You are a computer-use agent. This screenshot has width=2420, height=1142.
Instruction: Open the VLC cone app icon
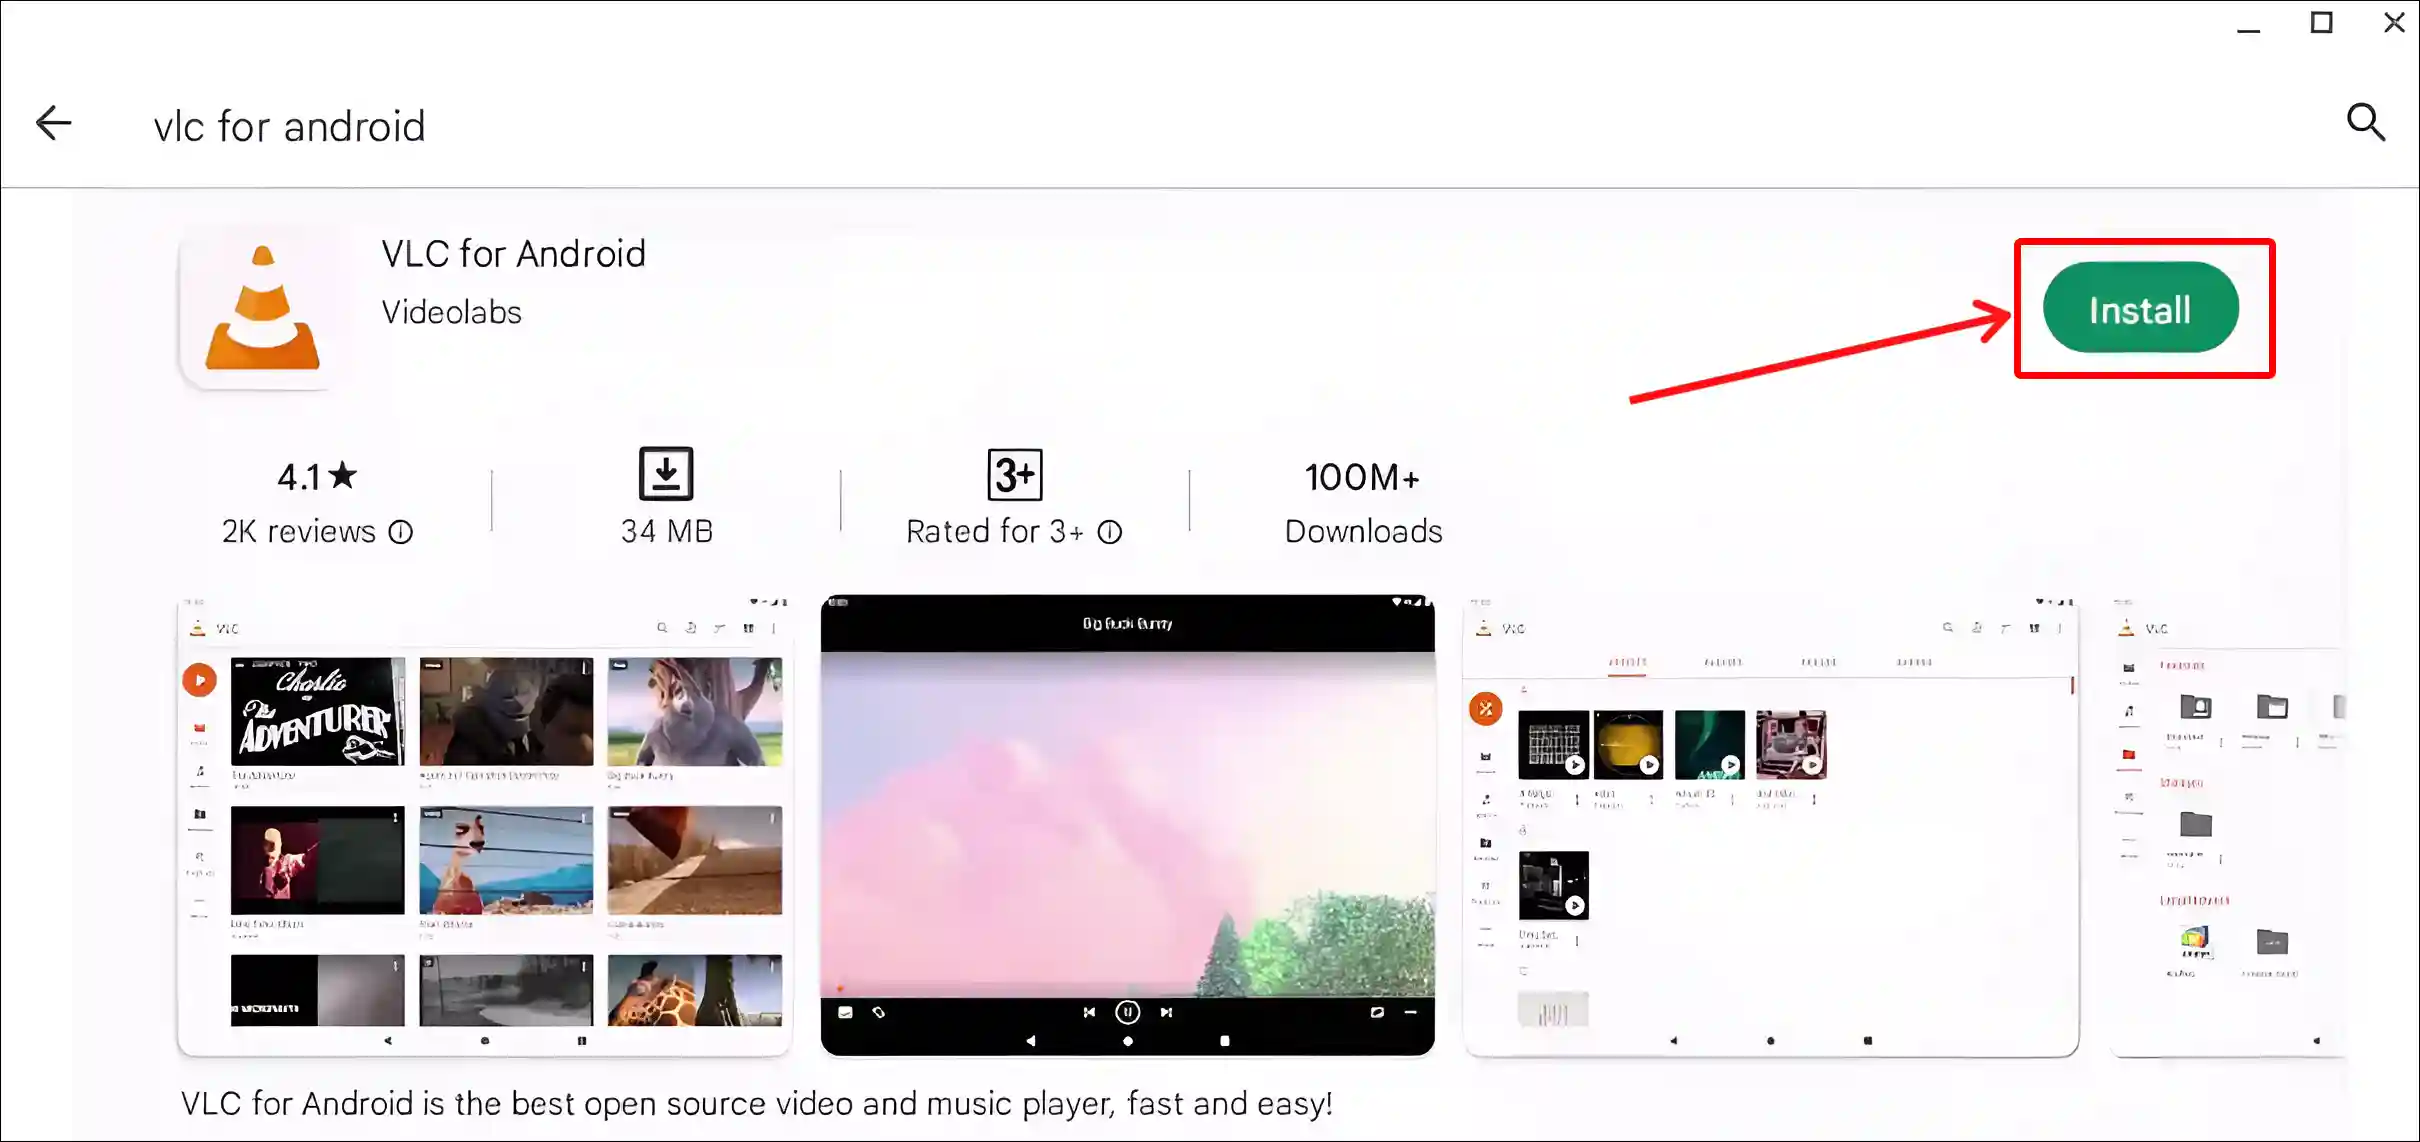pos(263,309)
